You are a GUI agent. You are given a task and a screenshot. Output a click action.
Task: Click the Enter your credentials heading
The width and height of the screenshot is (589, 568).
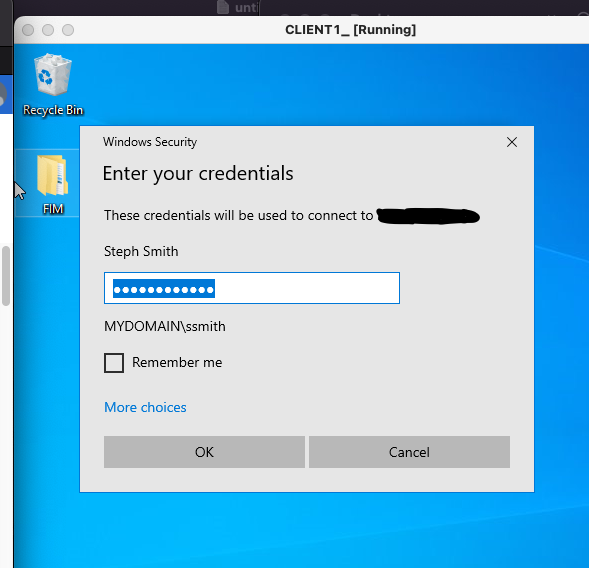point(198,174)
